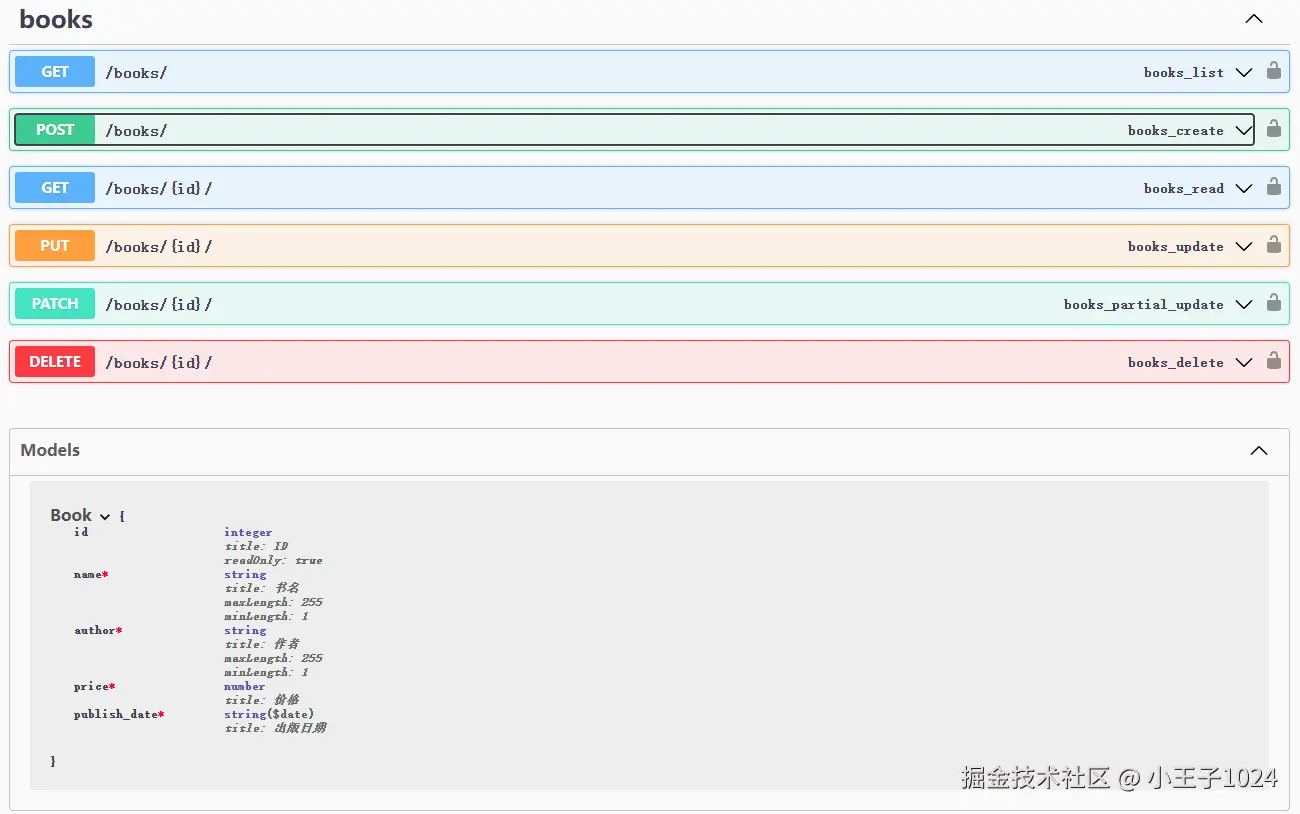Click the lock icon on books_read row

(x=1273, y=187)
